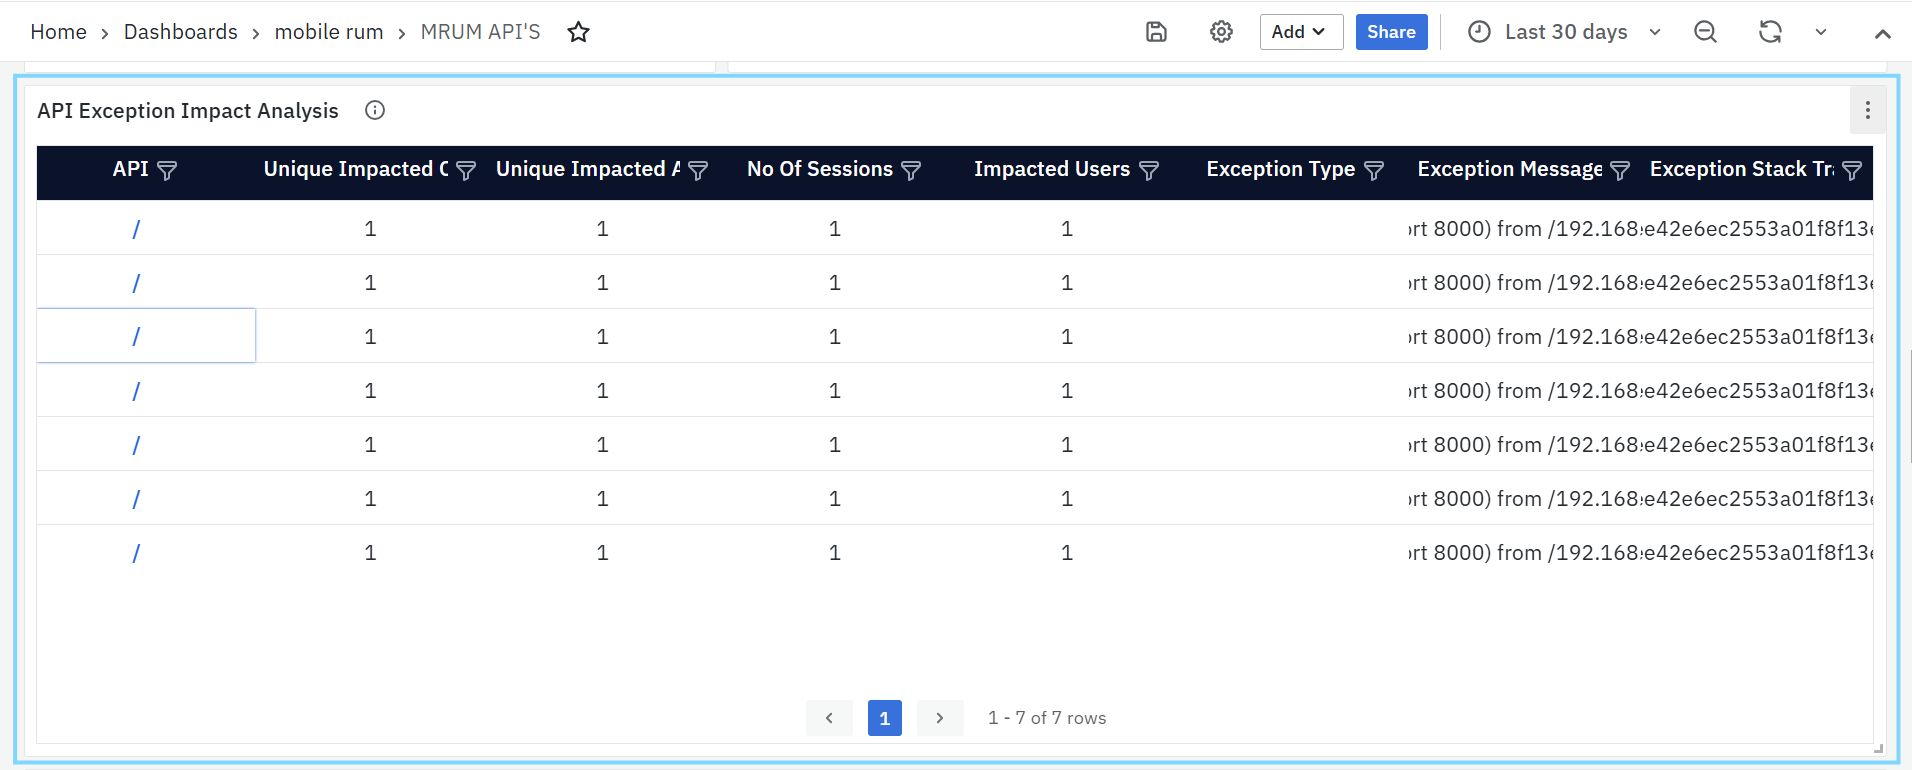
Task: Expand the Add dropdown
Action: [x=1300, y=32]
